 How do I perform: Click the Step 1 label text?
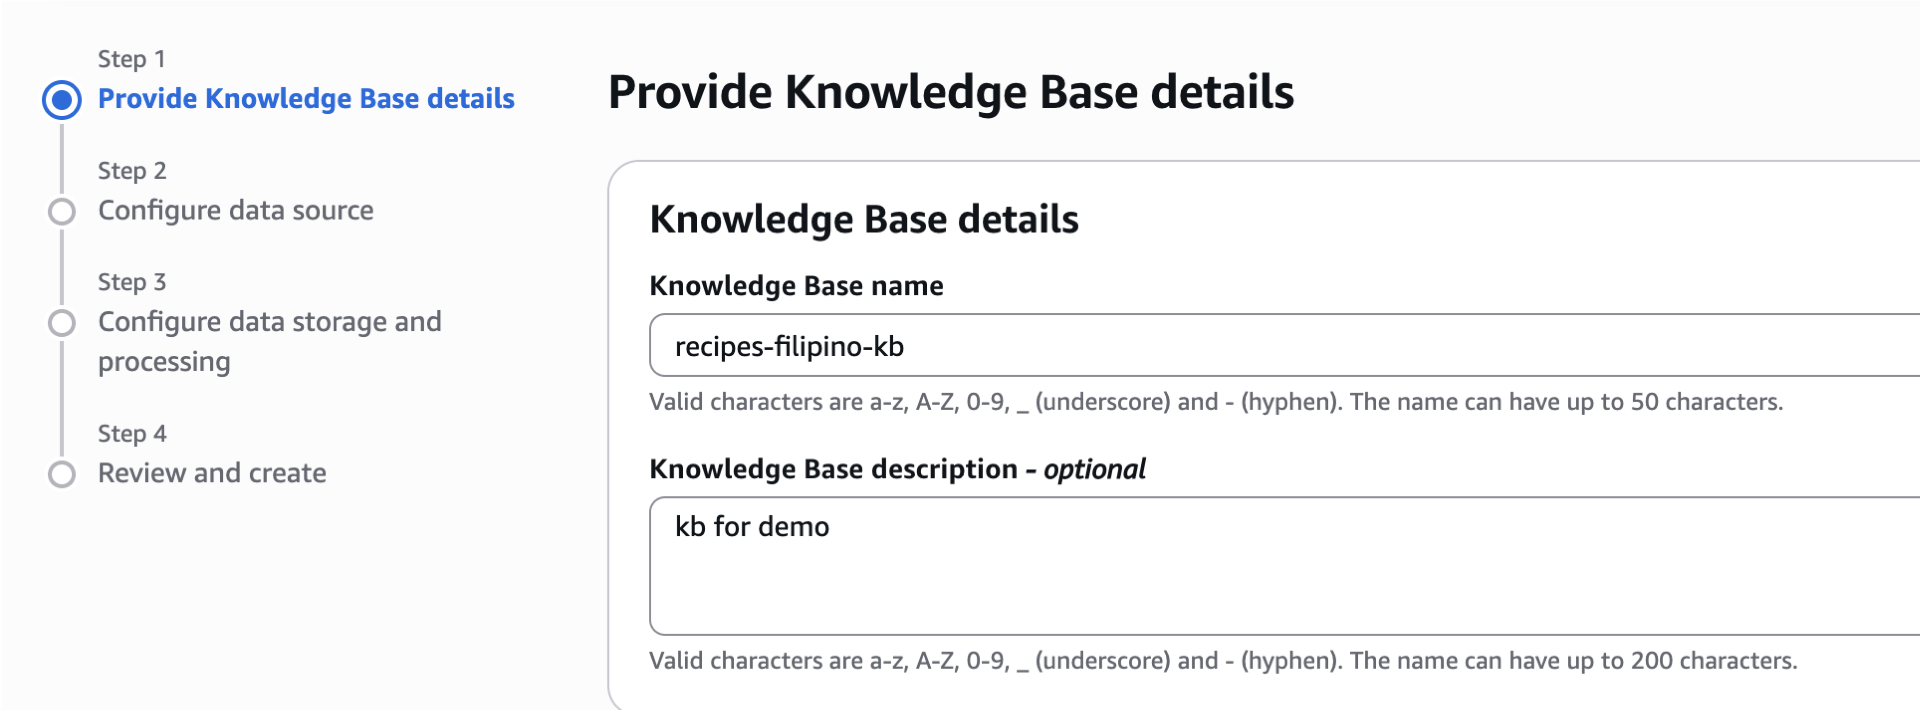[x=131, y=59]
